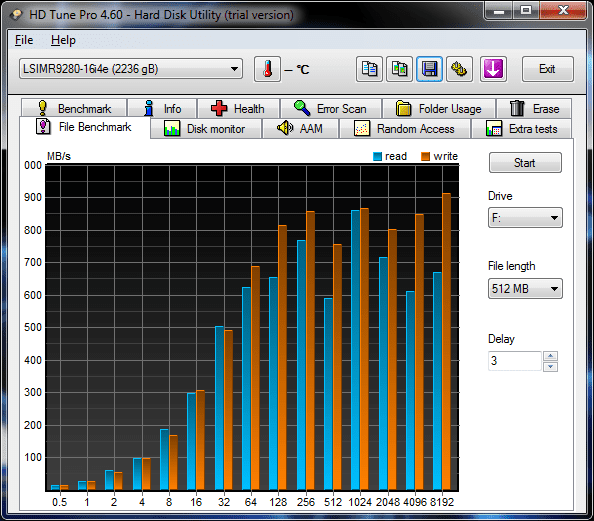Viewport: 594px width, 521px height.
Task: Open the File menu
Action: coord(24,40)
